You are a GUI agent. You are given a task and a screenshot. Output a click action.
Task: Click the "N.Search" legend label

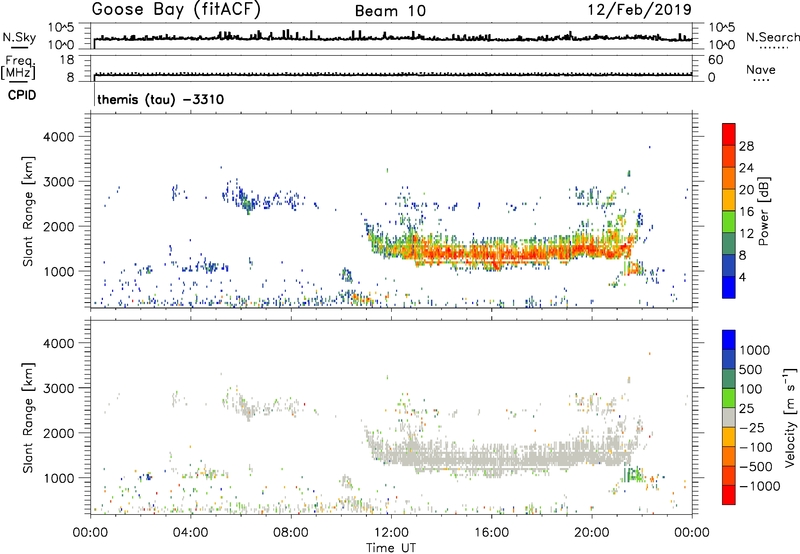click(772, 37)
